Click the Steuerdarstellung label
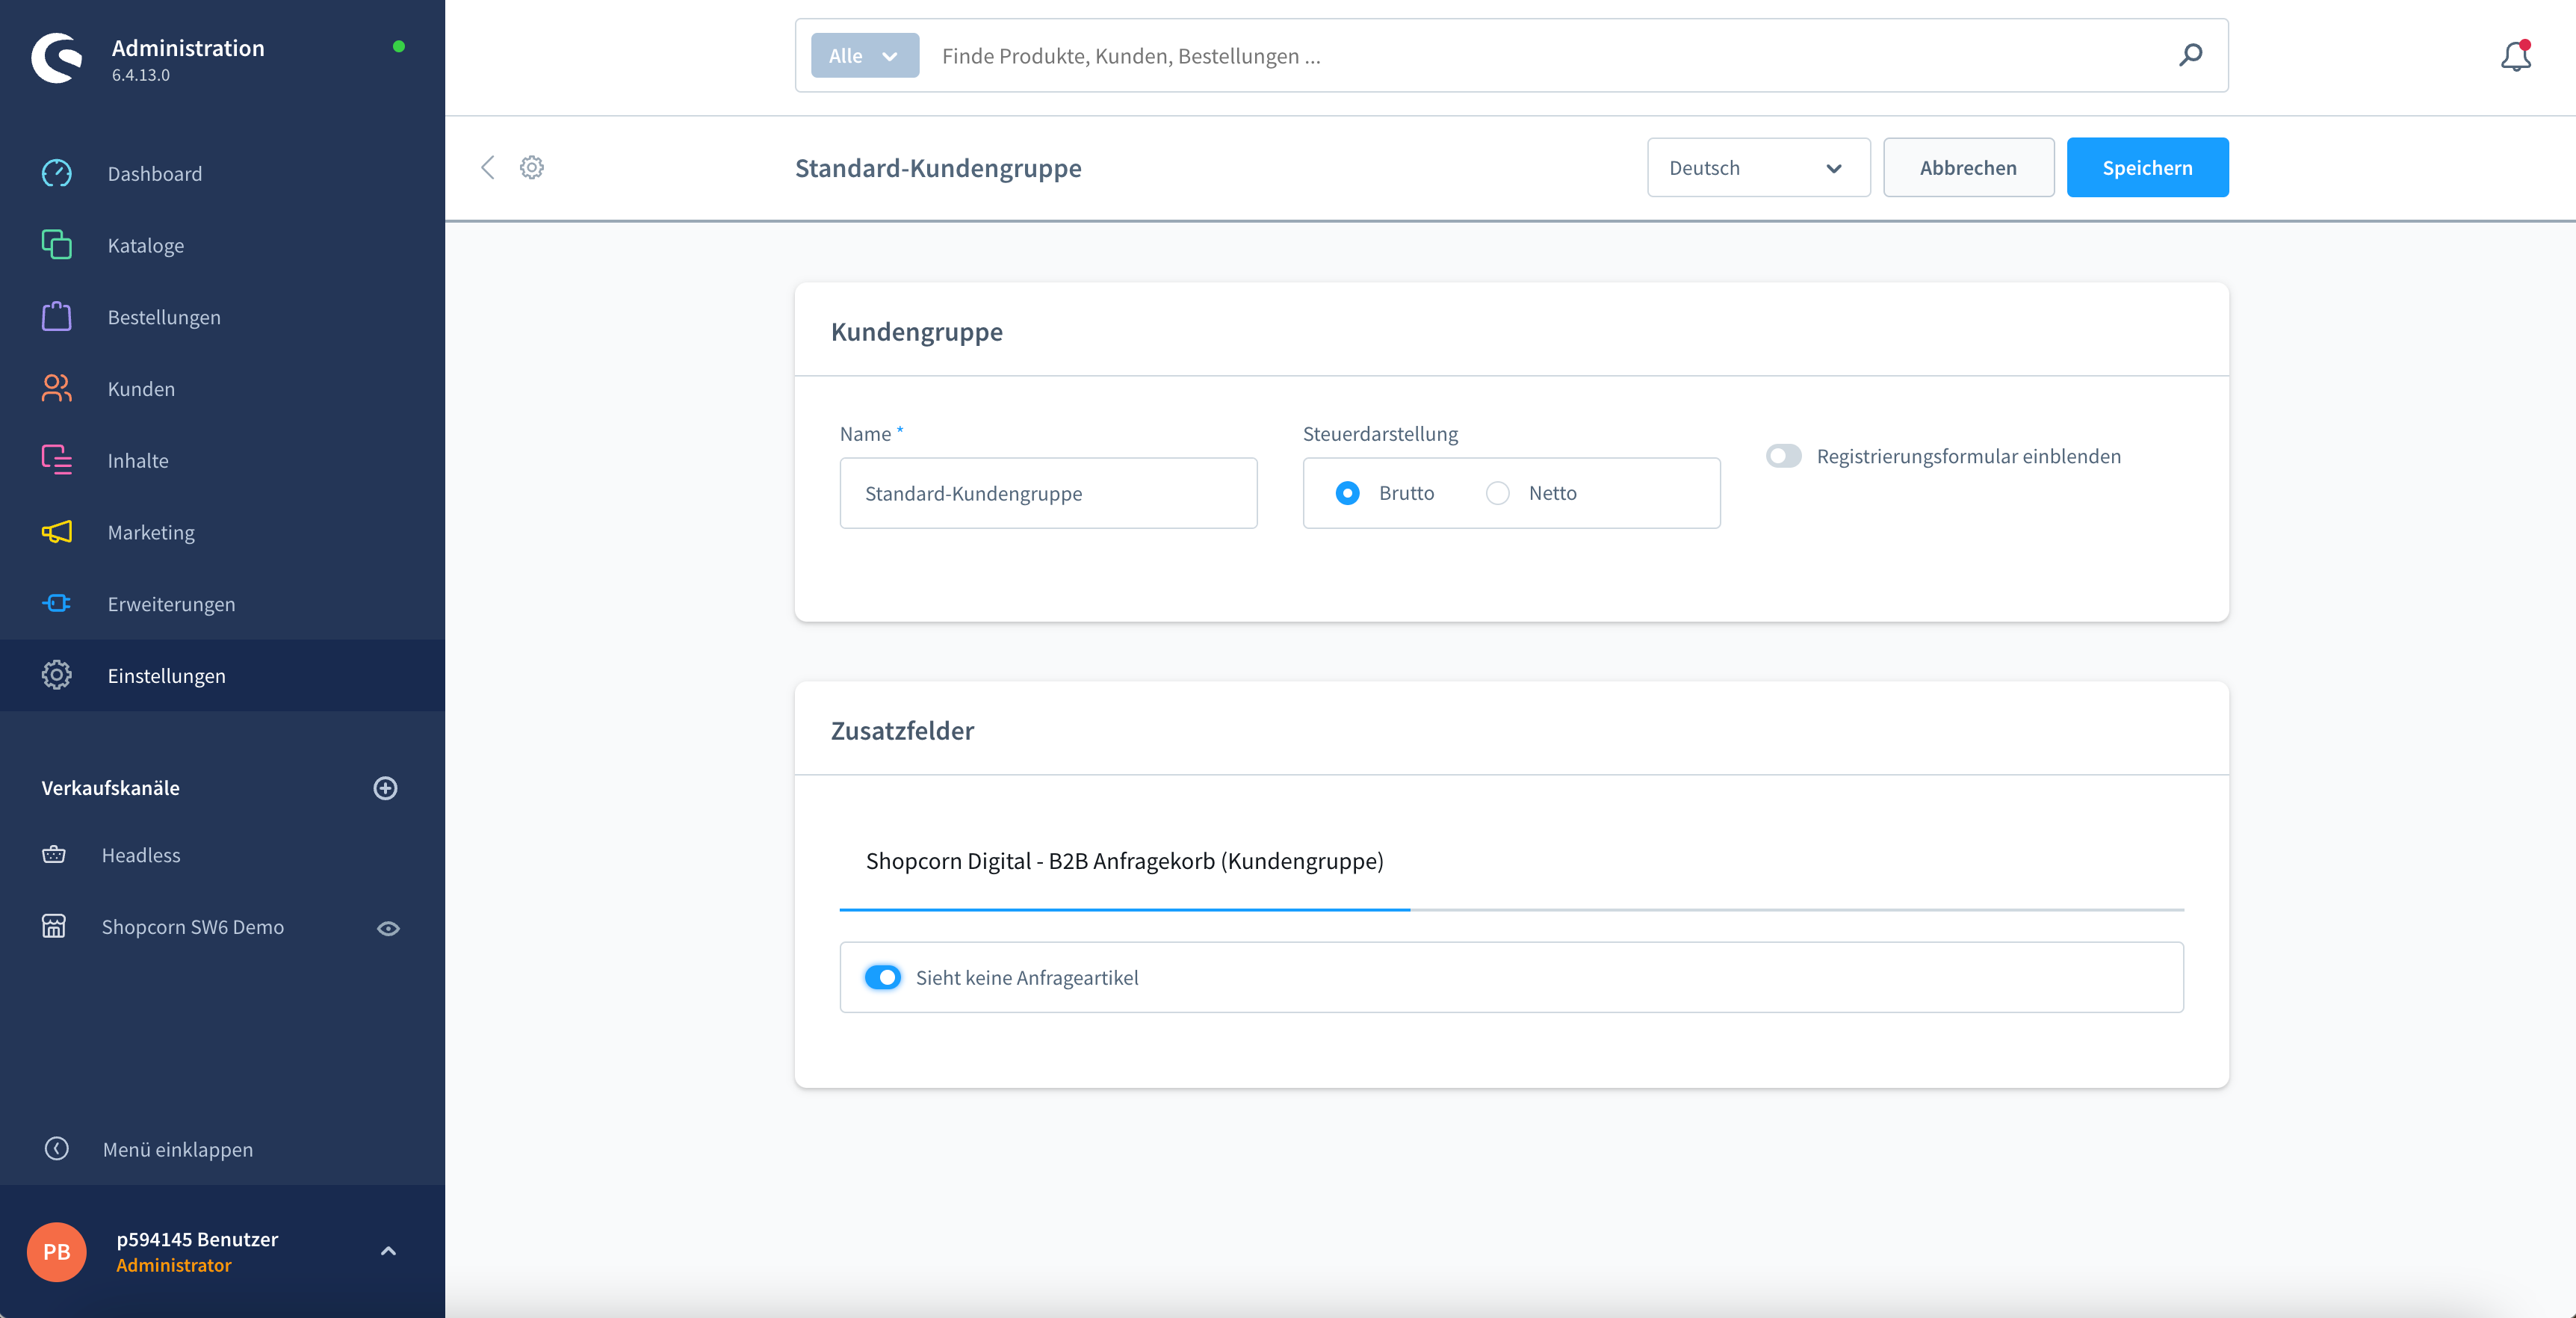 coord(1380,433)
